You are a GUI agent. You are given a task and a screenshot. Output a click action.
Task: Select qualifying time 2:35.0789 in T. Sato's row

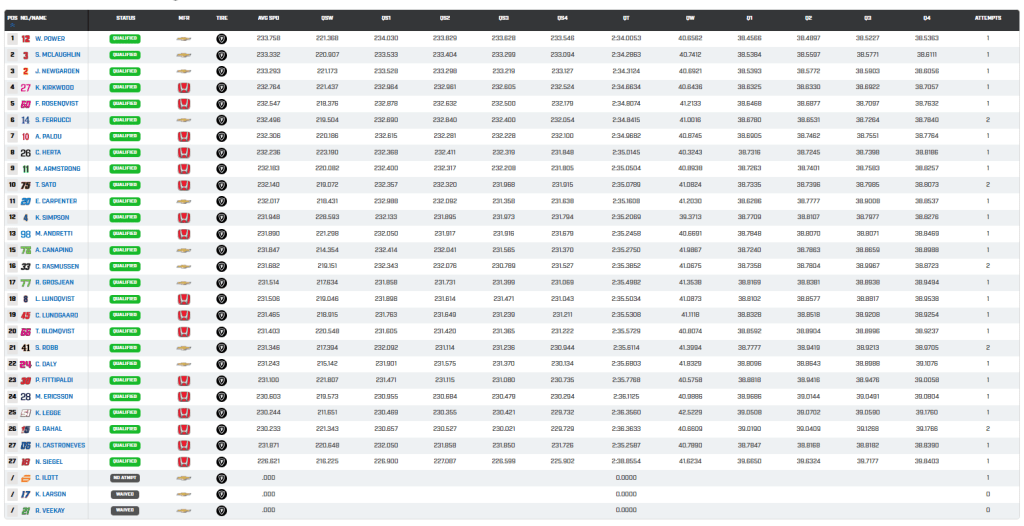point(626,185)
